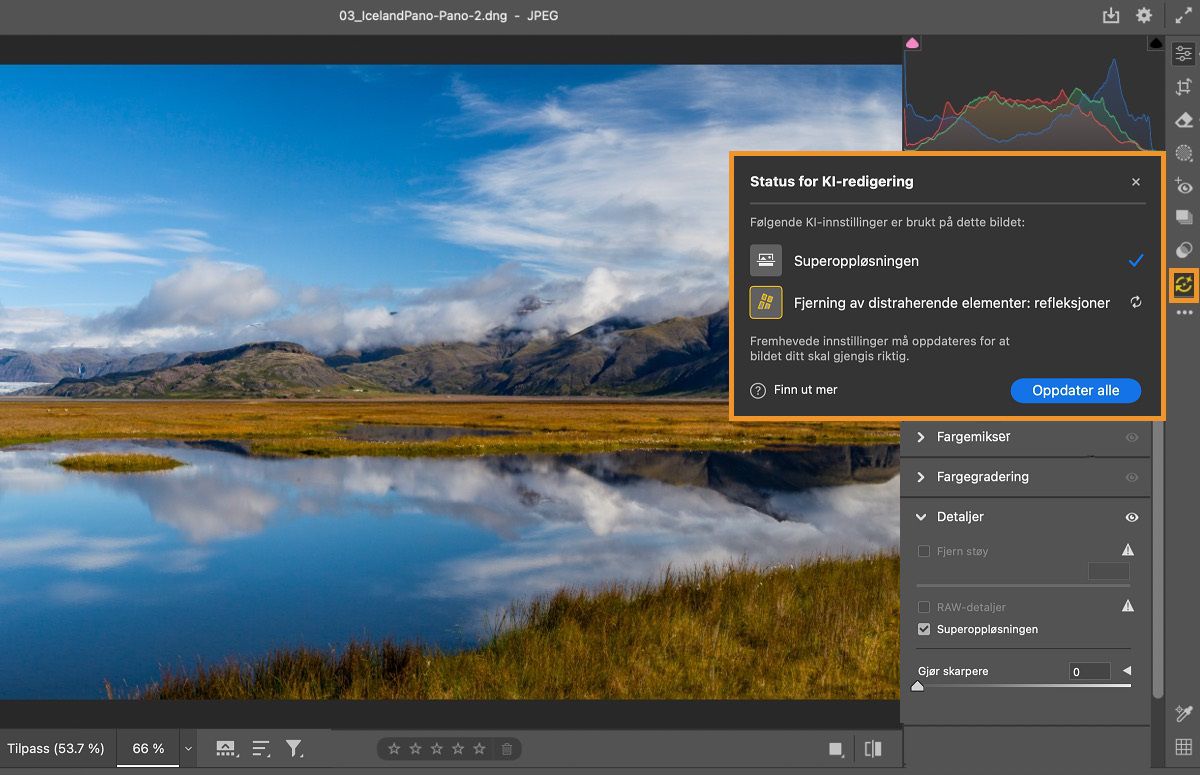The height and width of the screenshot is (775, 1200).
Task: Open the Finn ut mer link
Action: 806,390
